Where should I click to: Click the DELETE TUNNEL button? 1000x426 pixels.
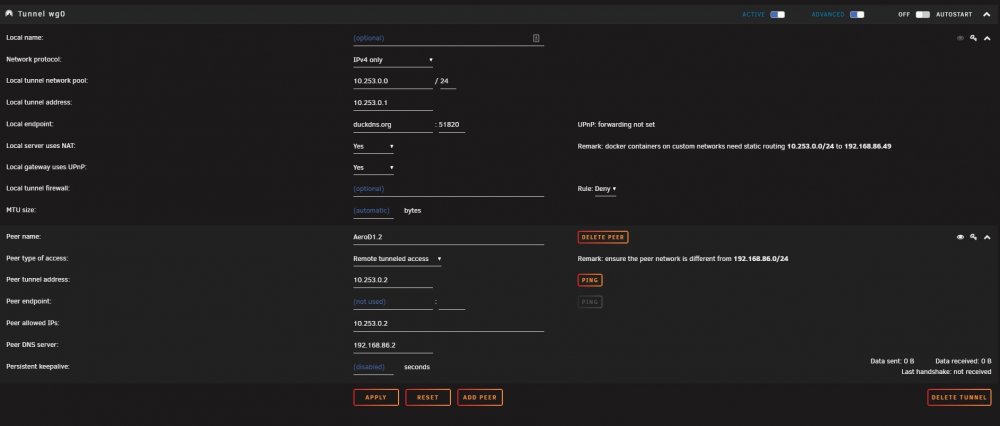click(959, 397)
